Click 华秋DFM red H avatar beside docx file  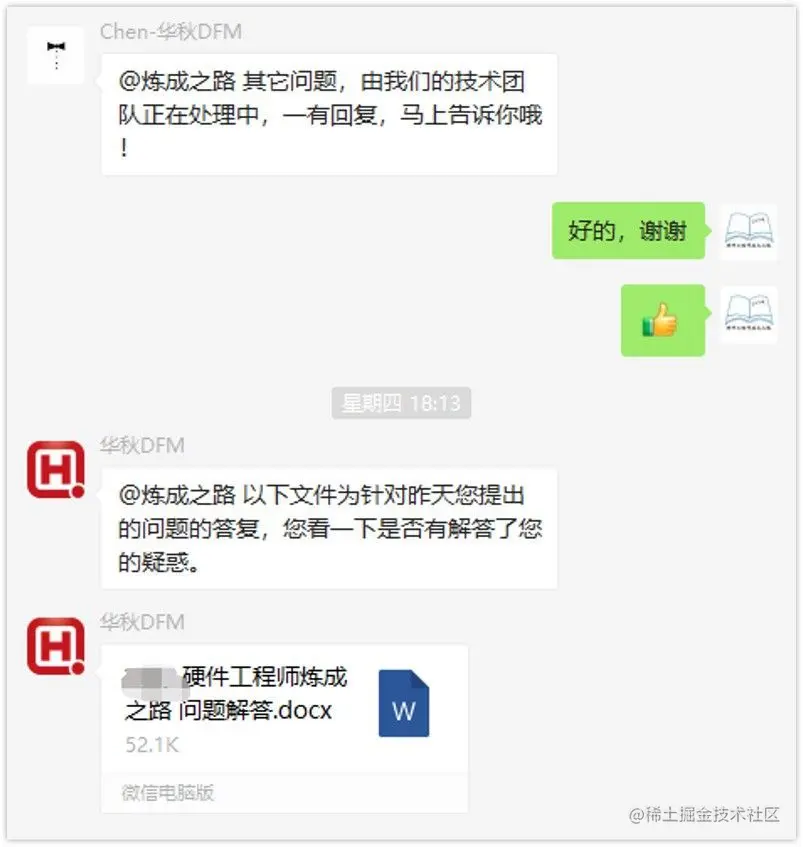[x=56, y=646]
